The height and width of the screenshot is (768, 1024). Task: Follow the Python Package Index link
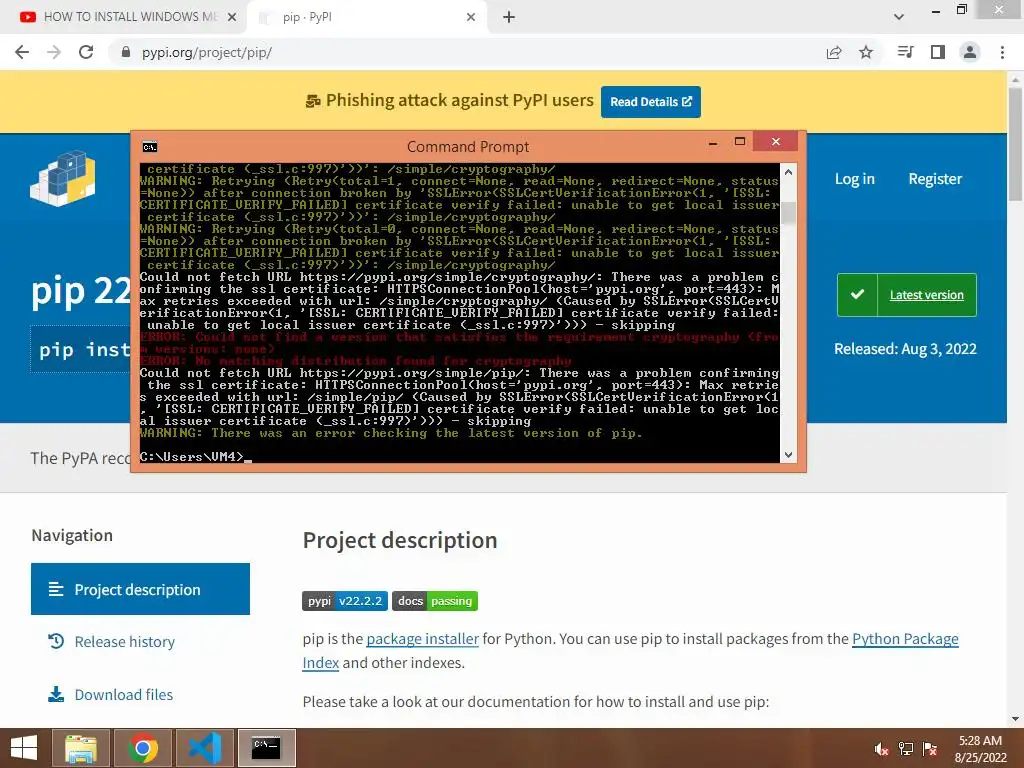[x=905, y=639]
